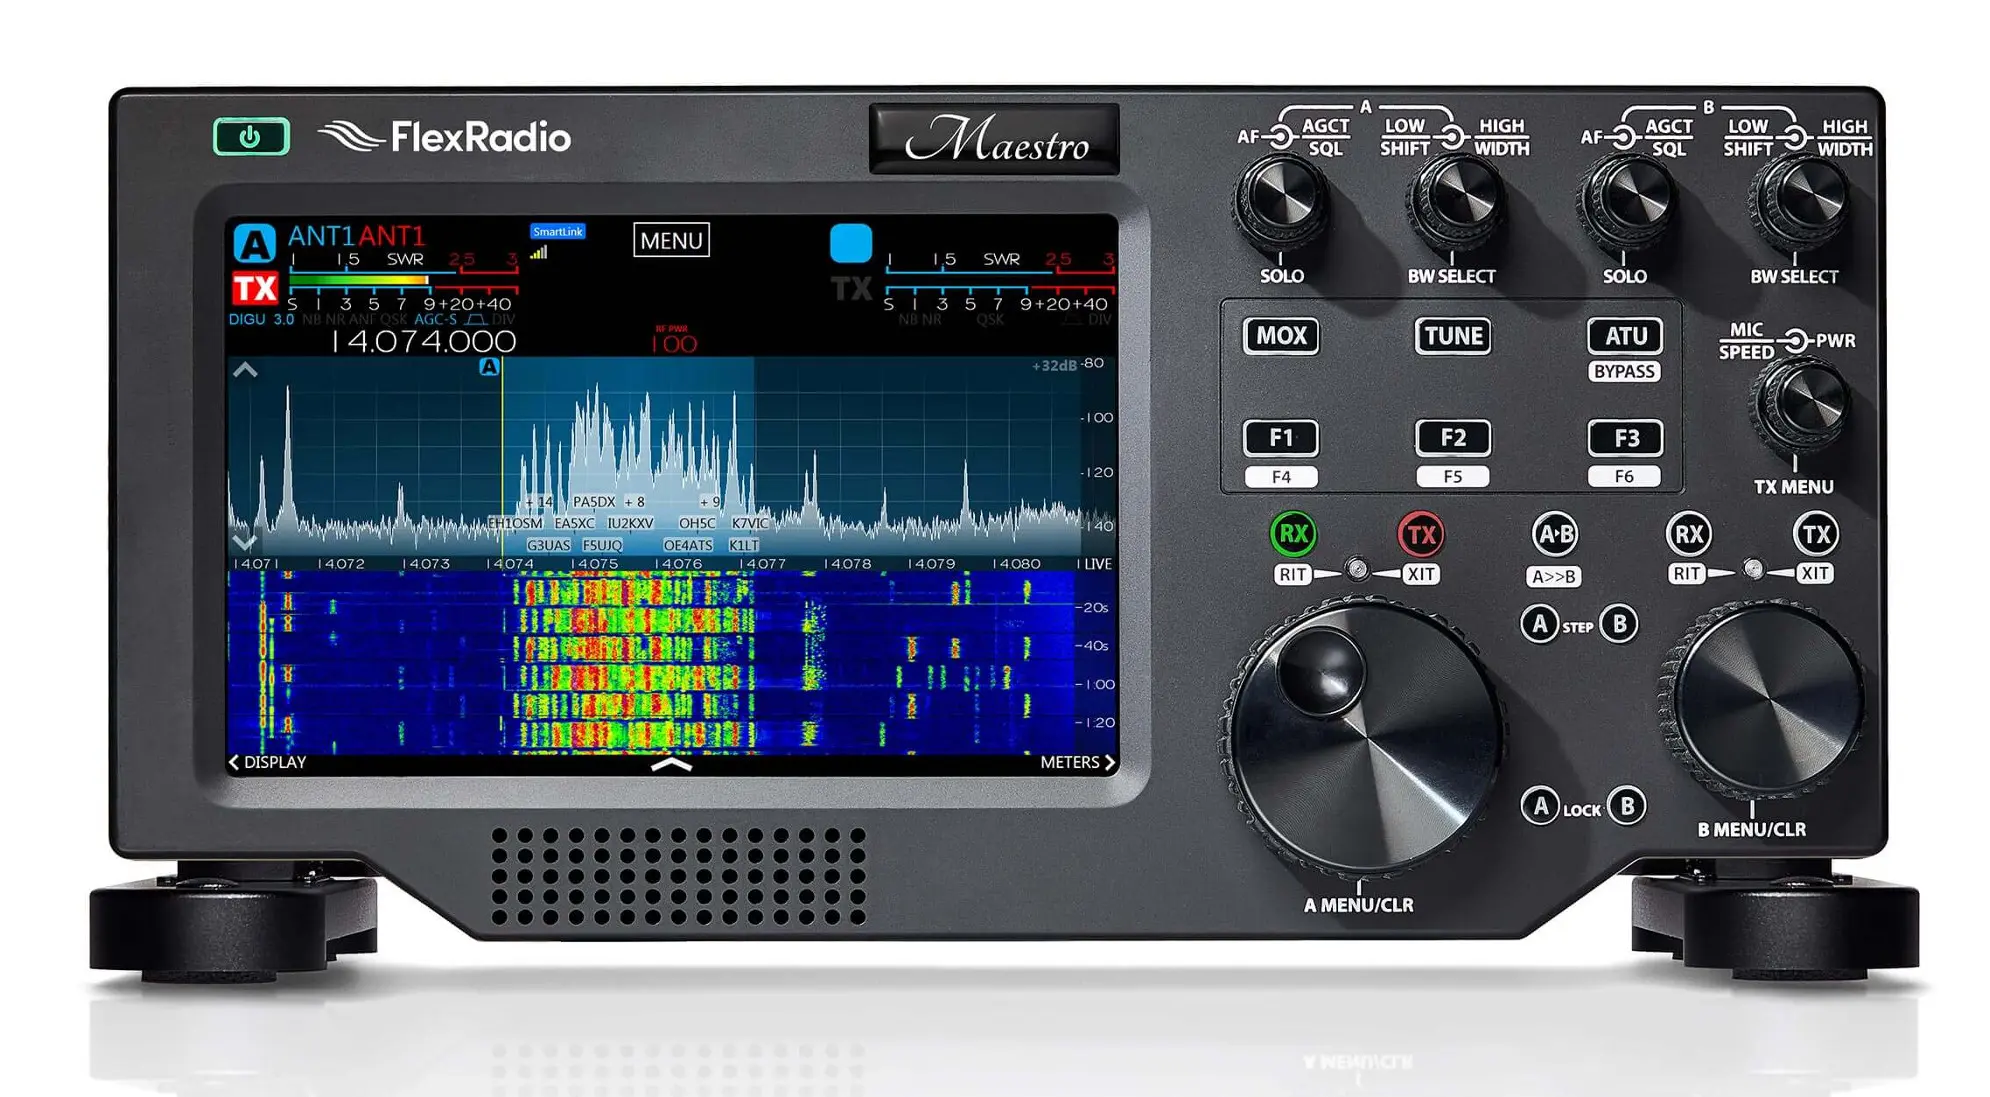Toggle the QSK indicator for slice A
Screen dimensions: 1990x1097
pos(393,320)
